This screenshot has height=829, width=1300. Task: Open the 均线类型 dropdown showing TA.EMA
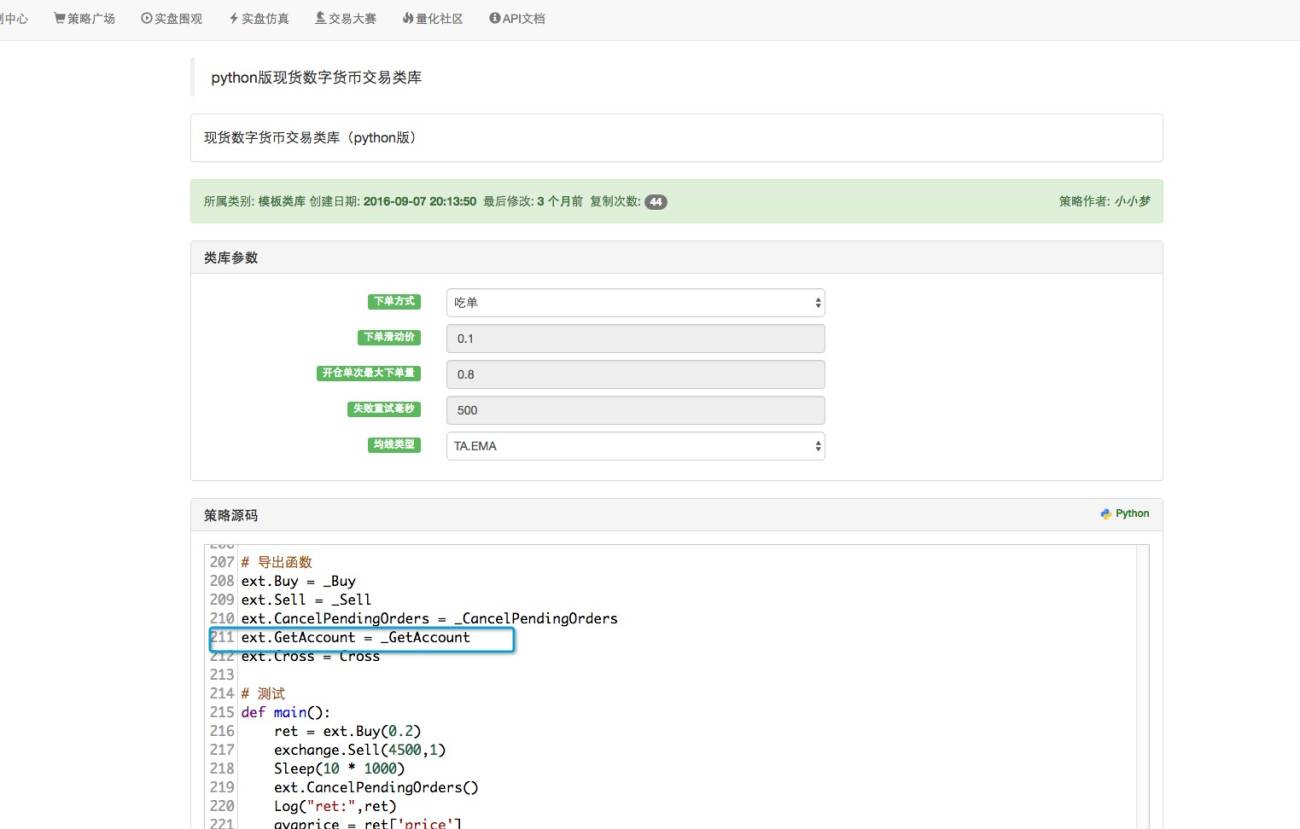click(635, 446)
